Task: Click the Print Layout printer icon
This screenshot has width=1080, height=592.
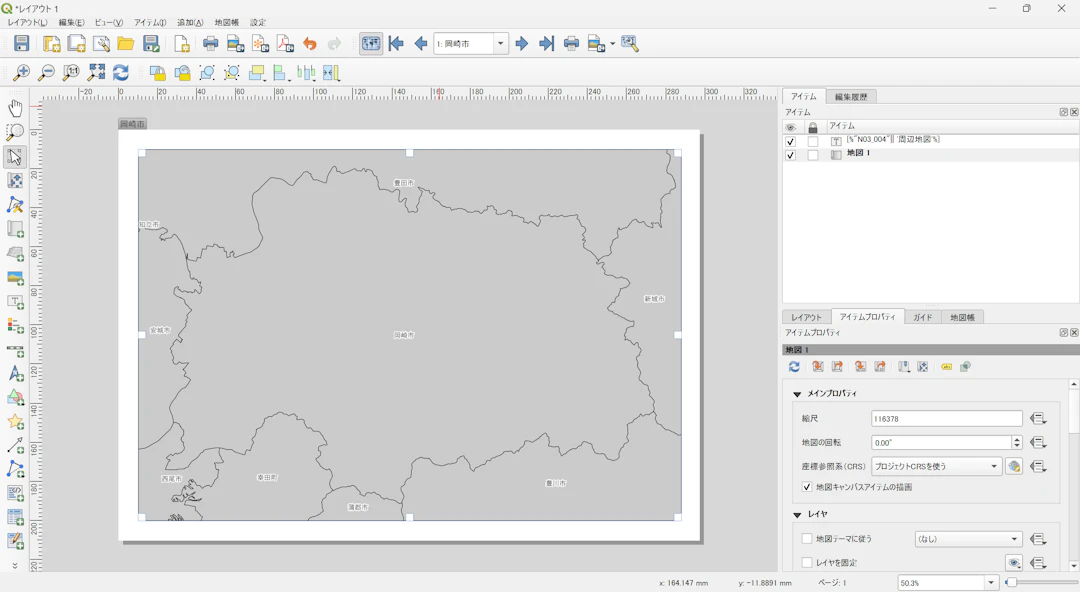Action: pos(210,43)
